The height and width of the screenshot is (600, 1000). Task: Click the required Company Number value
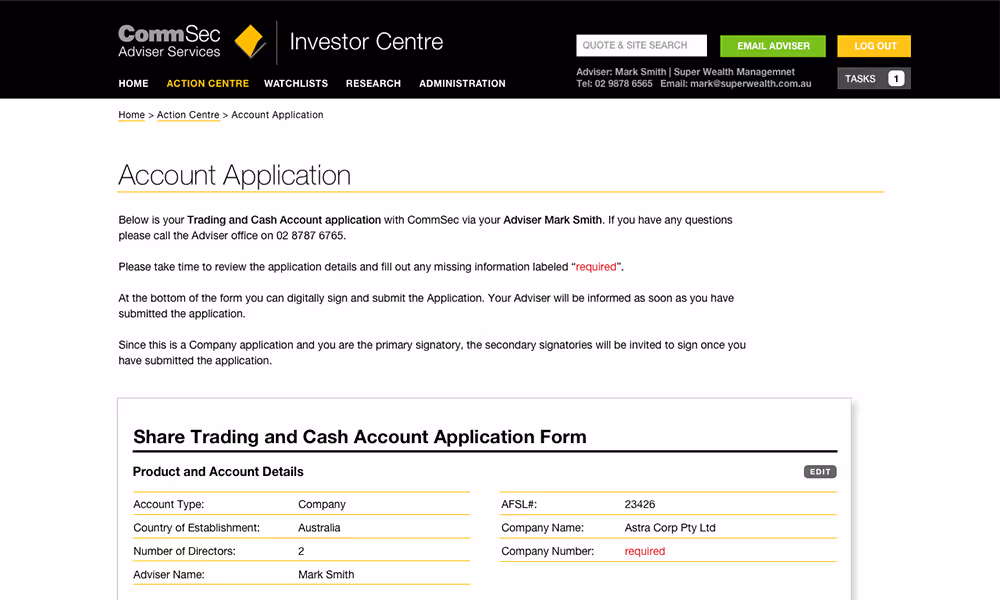[x=645, y=551]
